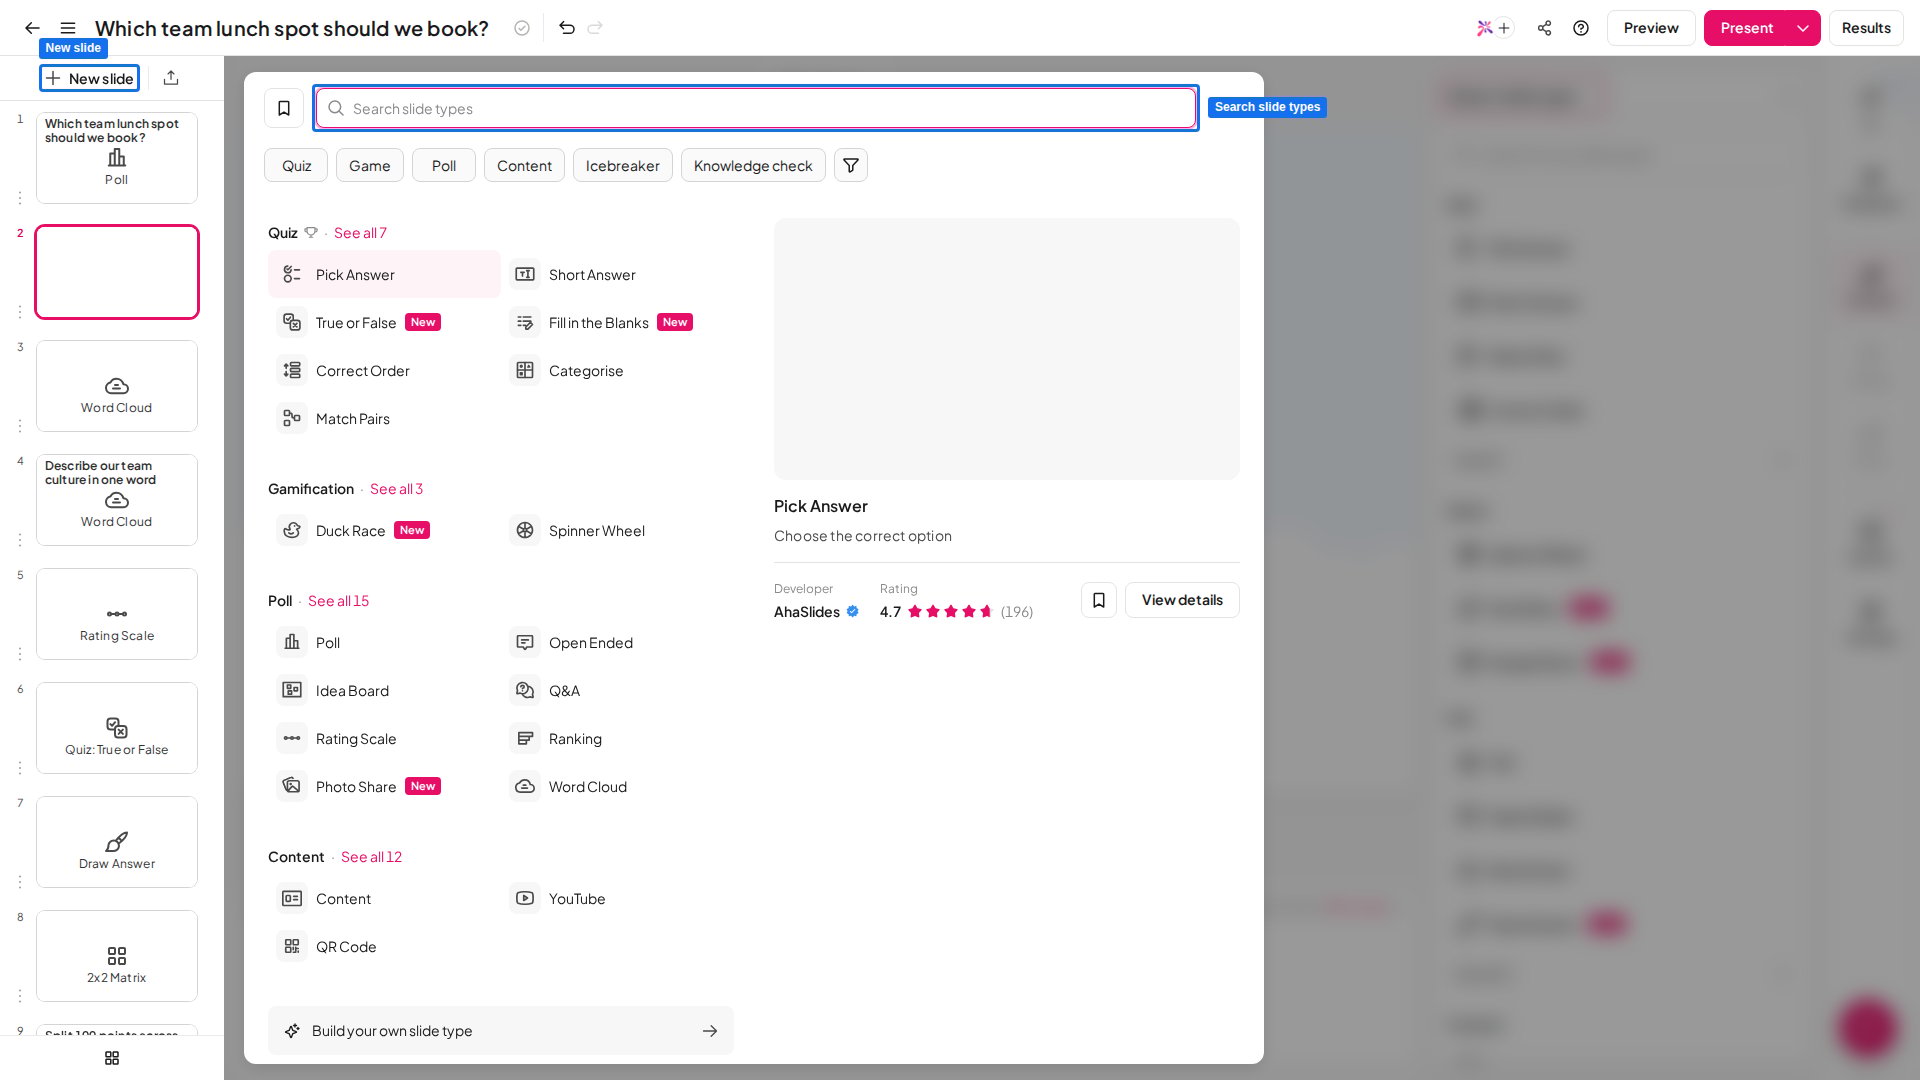Go back with the arrow icon
The height and width of the screenshot is (1080, 1920).
pyautogui.click(x=32, y=28)
